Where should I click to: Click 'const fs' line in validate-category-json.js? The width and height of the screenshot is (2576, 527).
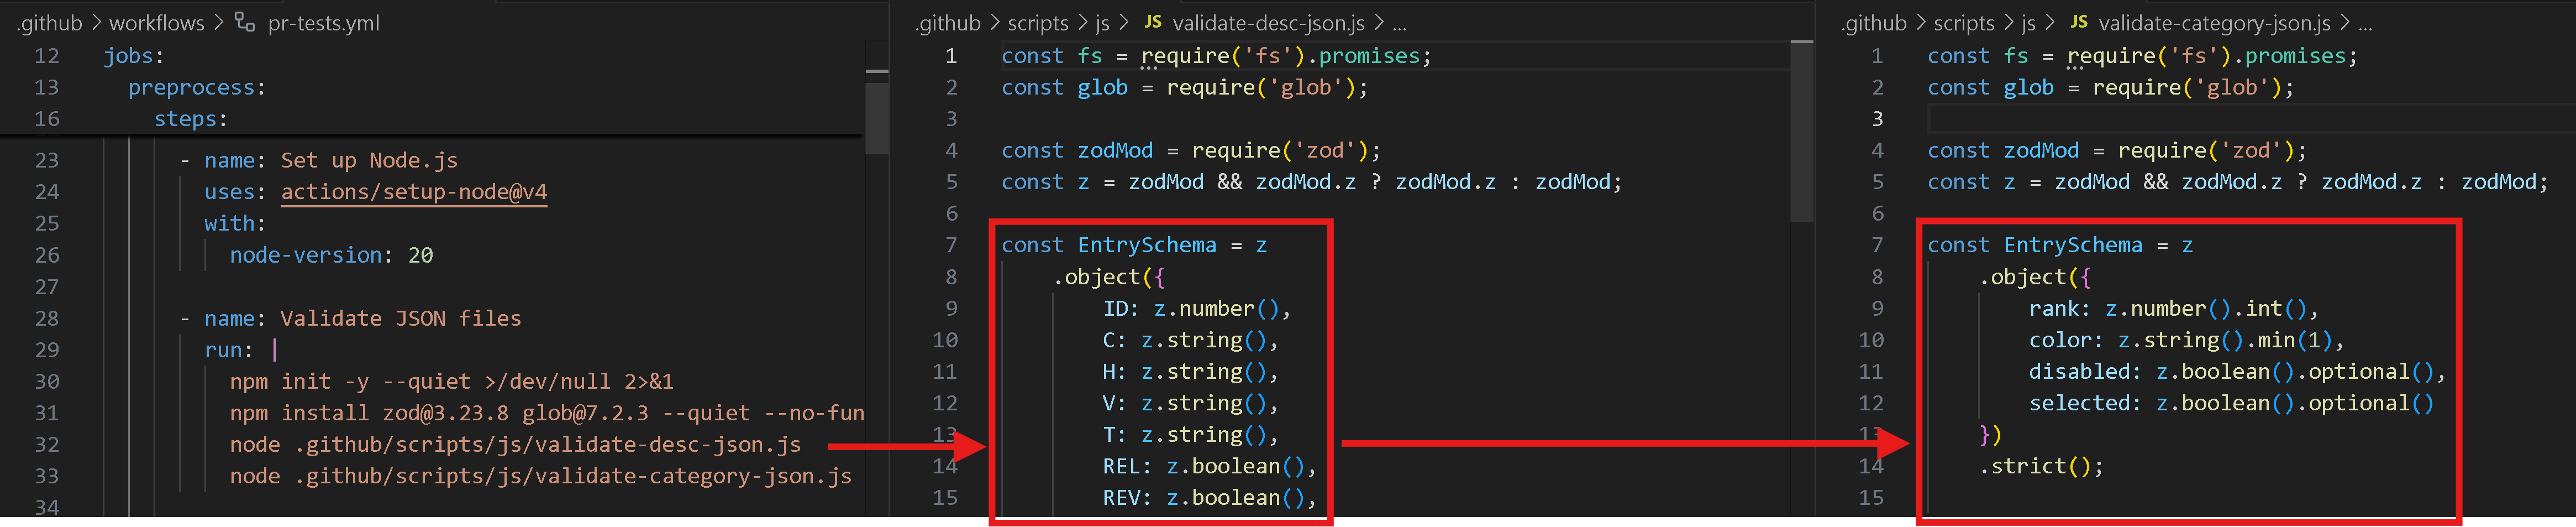2142,56
